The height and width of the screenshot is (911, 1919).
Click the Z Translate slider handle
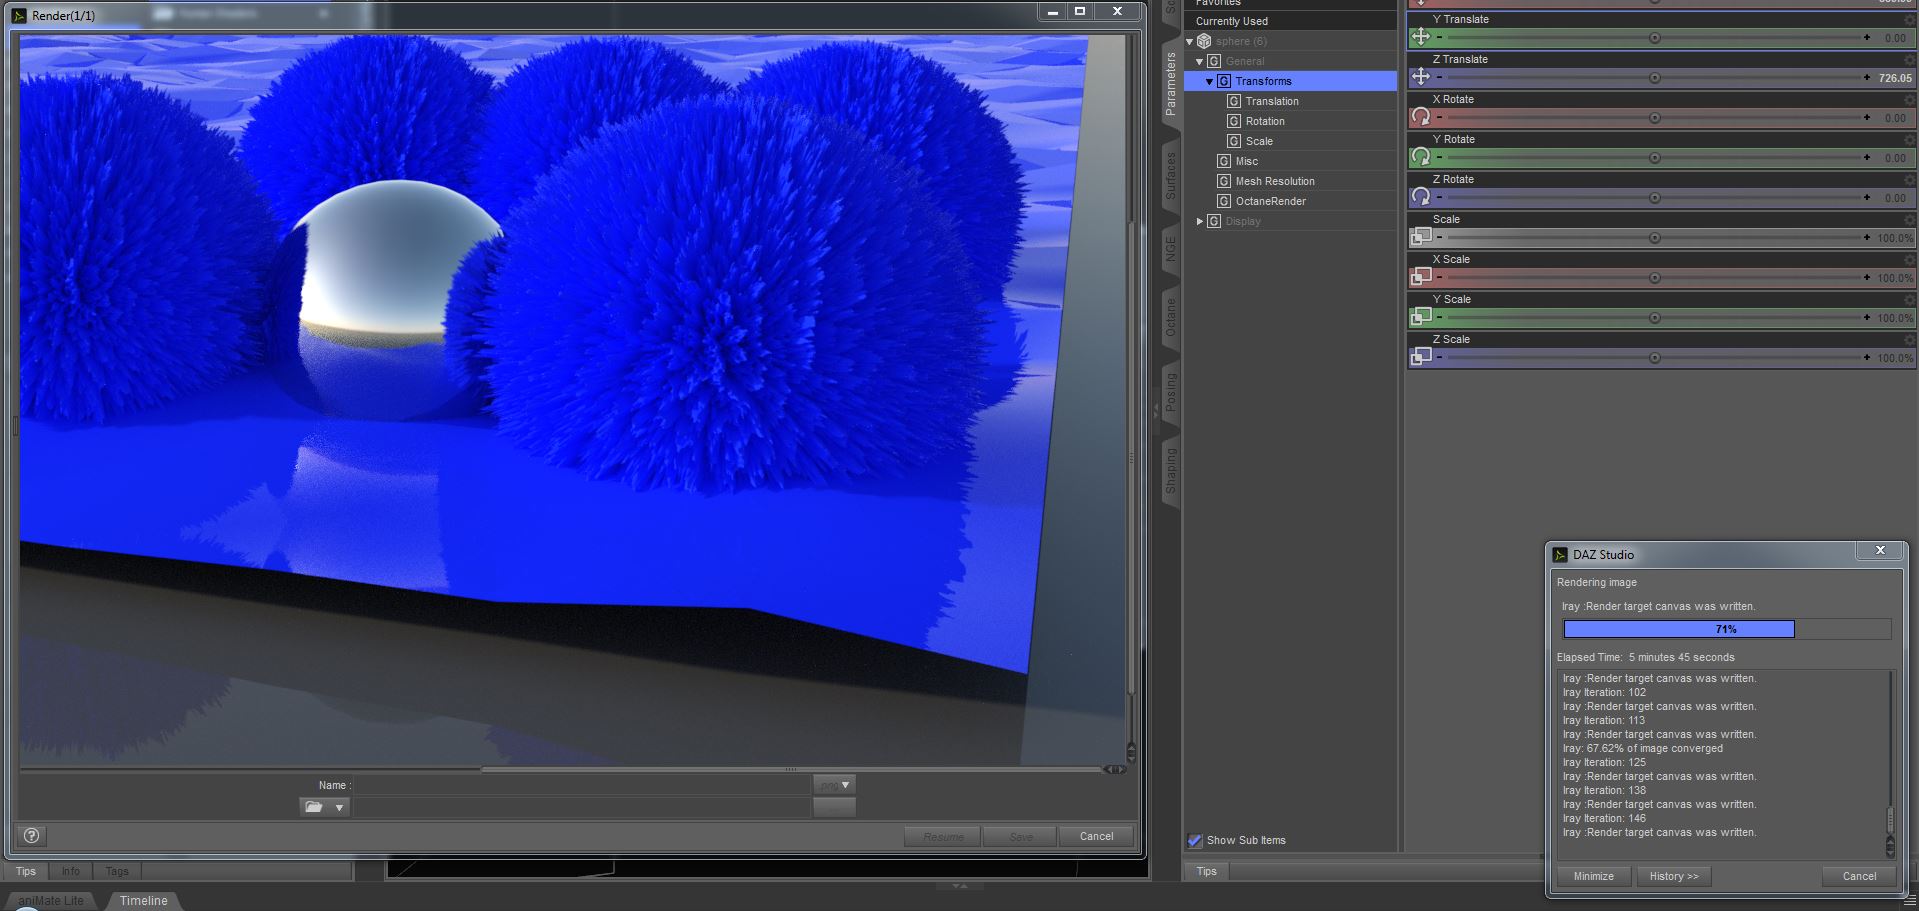(1655, 78)
